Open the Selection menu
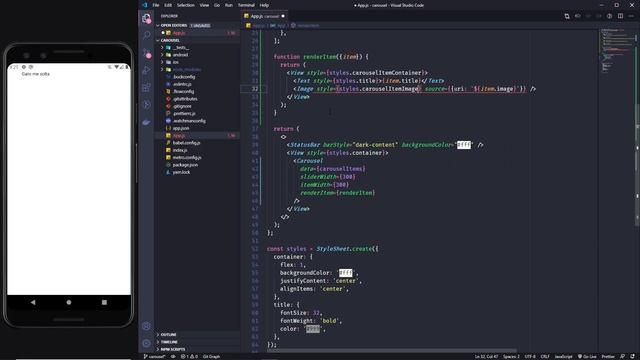The height and width of the screenshot is (360, 640). click(x=185, y=5)
